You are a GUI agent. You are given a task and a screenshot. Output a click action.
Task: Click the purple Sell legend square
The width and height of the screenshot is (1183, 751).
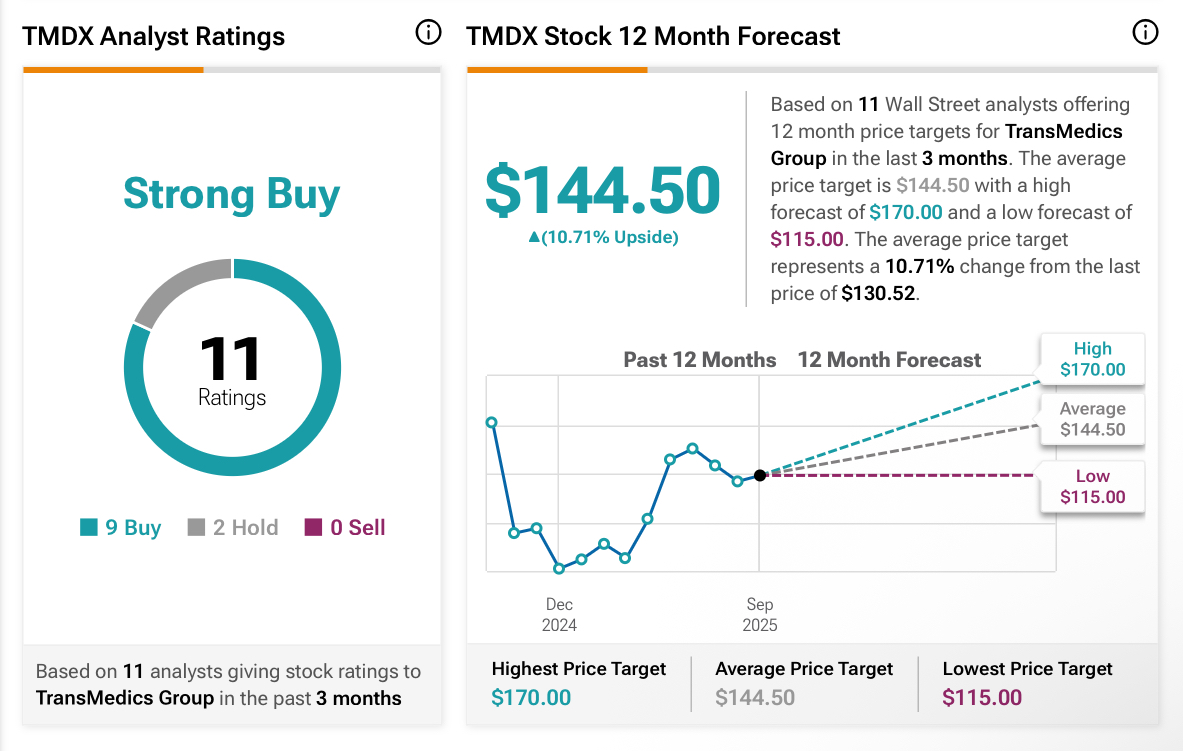point(314,528)
